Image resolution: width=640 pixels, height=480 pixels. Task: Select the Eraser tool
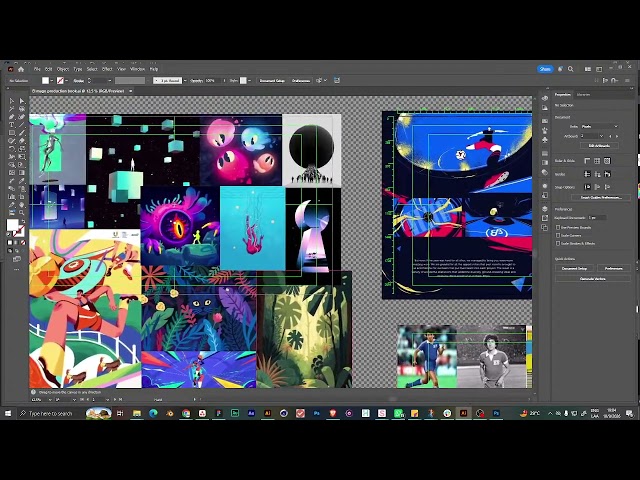(22, 141)
